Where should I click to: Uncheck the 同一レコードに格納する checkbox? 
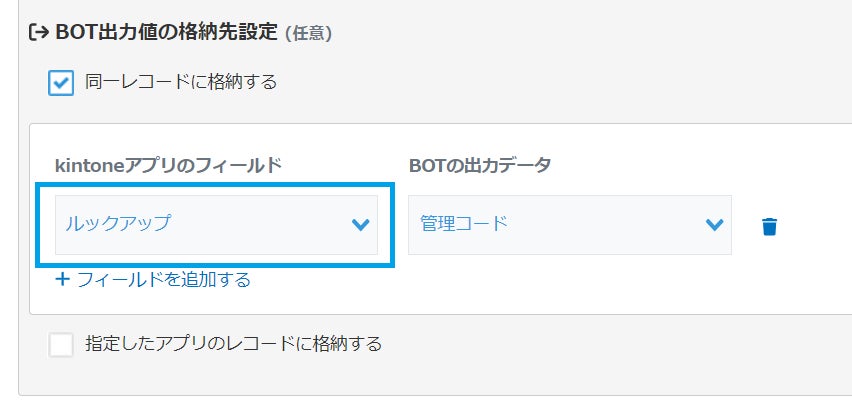pos(61,82)
